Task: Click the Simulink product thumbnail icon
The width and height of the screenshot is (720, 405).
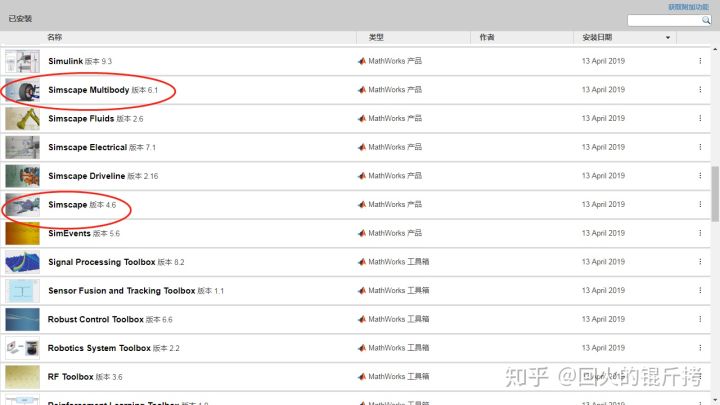Action: pyautogui.click(x=22, y=61)
